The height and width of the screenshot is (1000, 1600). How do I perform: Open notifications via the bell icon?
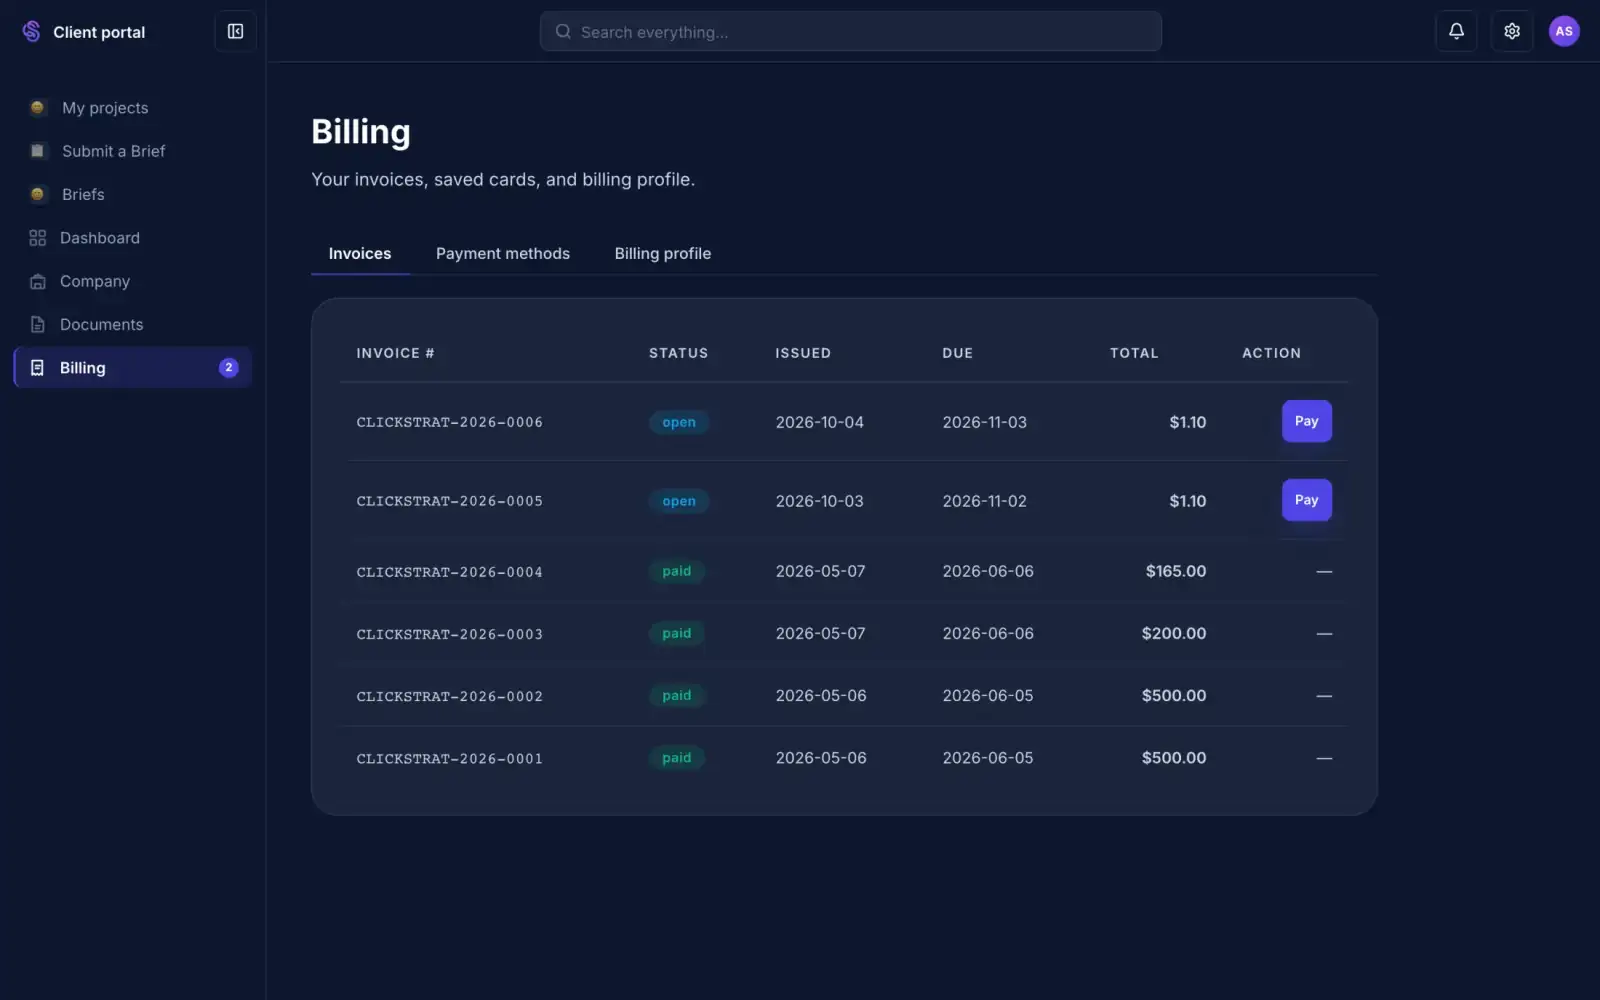tap(1456, 32)
